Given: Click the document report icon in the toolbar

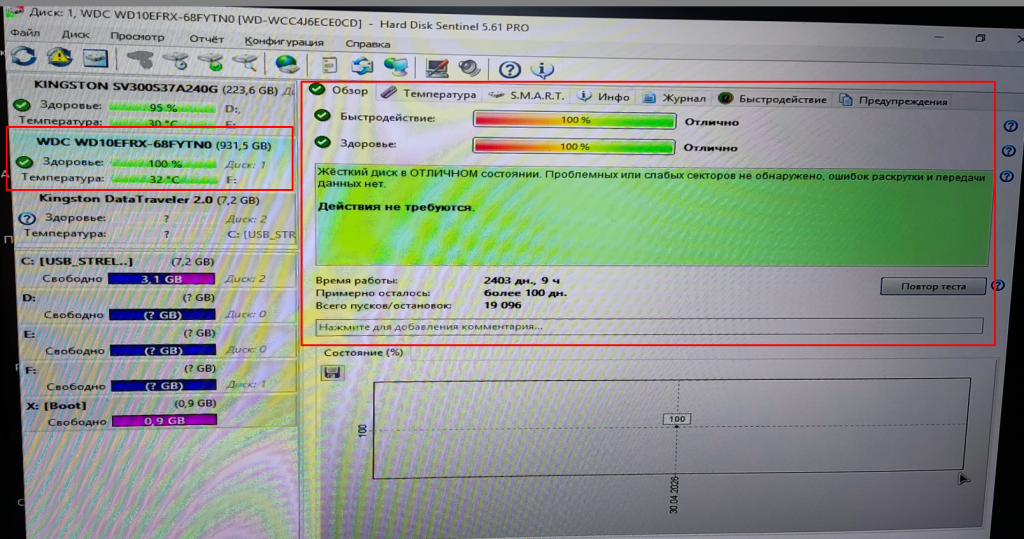Looking at the screenshot, I should (x=329, y=67).
